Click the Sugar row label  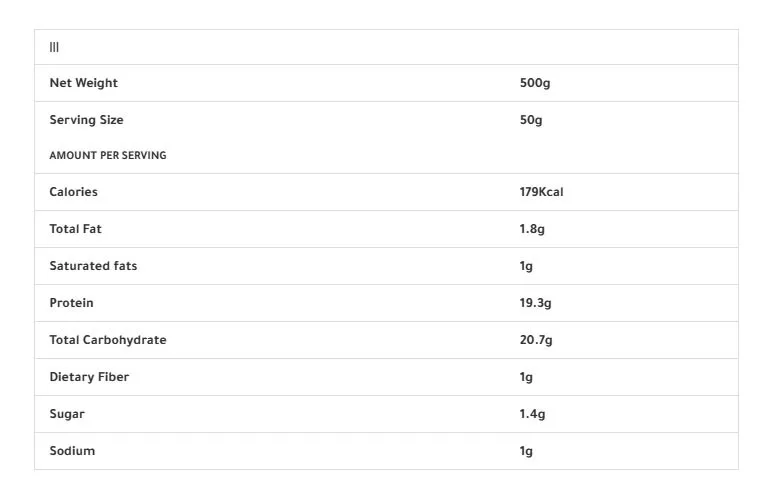pyautogui.click(x=67, y=414)
